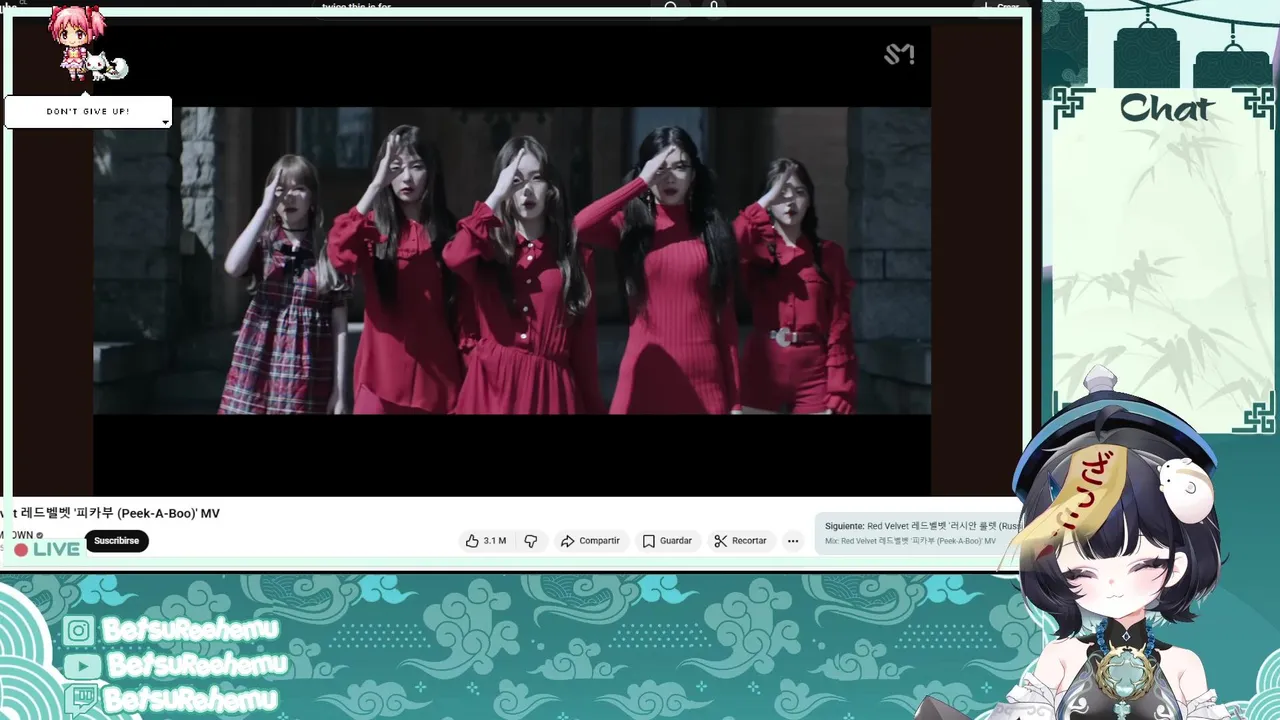Image resolution: width=1280 pixels, height=720 pixels.
Task: Click the Peek-A-Boo MV video player
Action: [512, 260]
